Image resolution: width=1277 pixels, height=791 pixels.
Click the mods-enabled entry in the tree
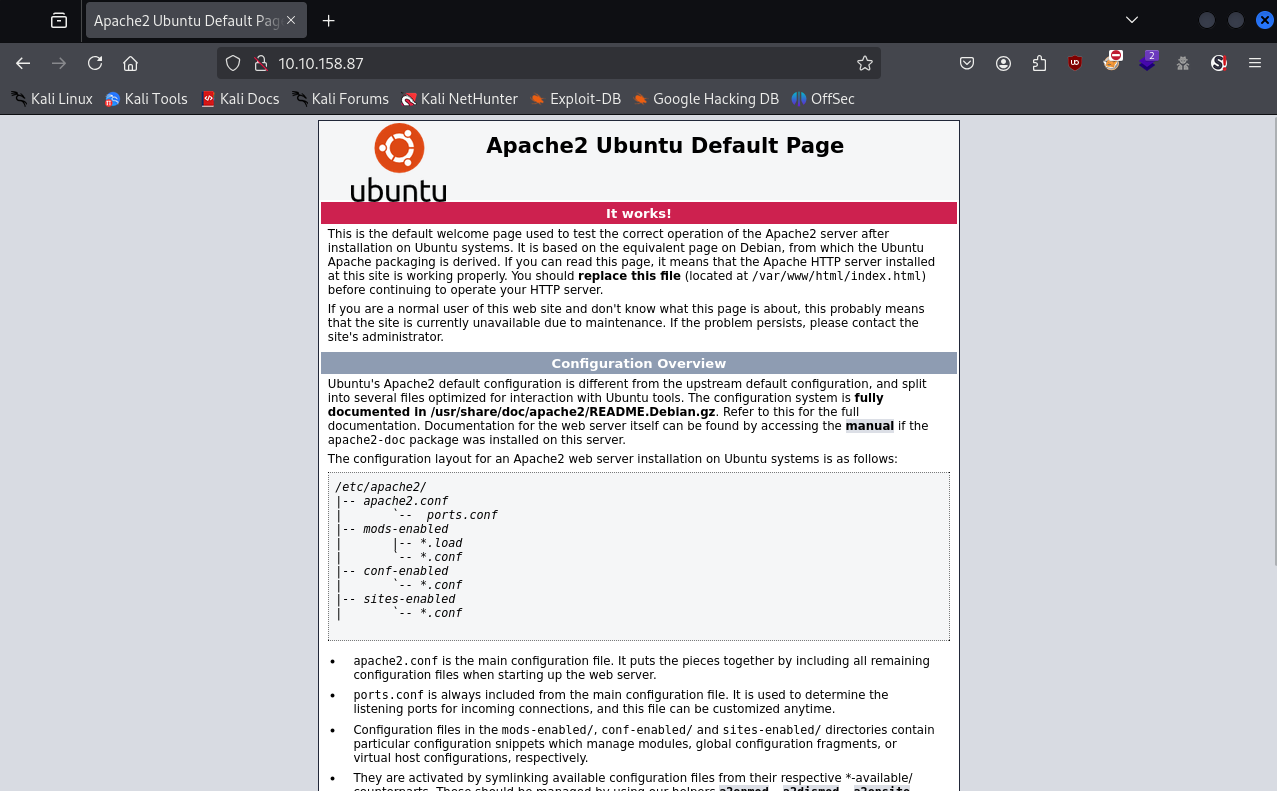[x=406, y=529]
